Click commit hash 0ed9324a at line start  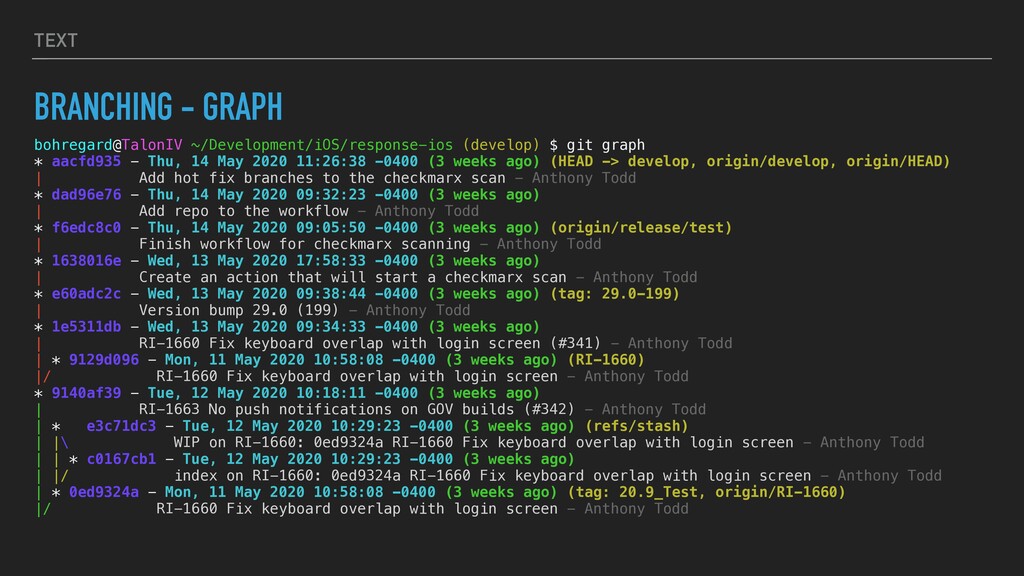(x=104, y=492)
